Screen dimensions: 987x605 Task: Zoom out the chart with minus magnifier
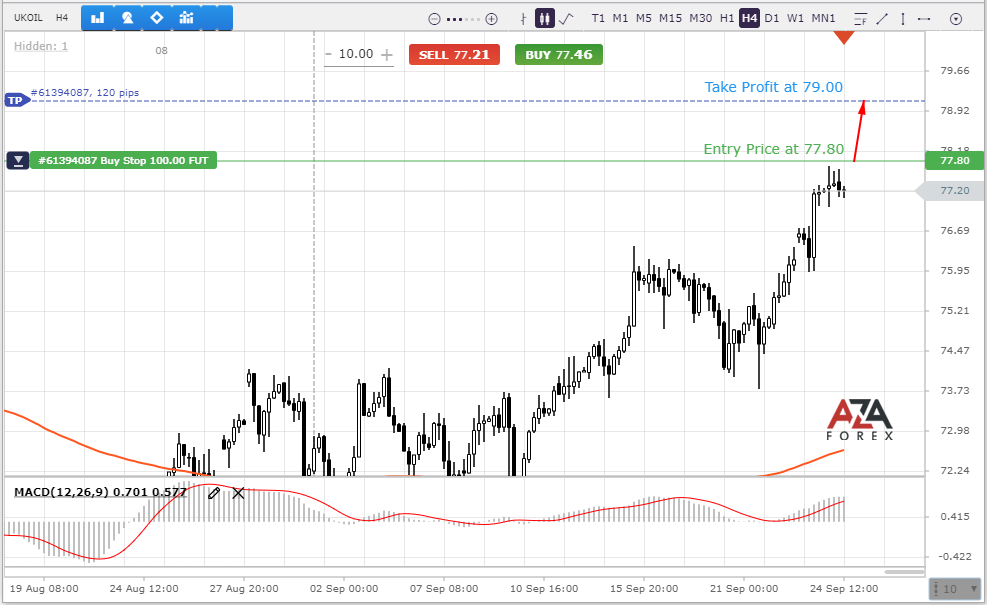click(433, 18)
